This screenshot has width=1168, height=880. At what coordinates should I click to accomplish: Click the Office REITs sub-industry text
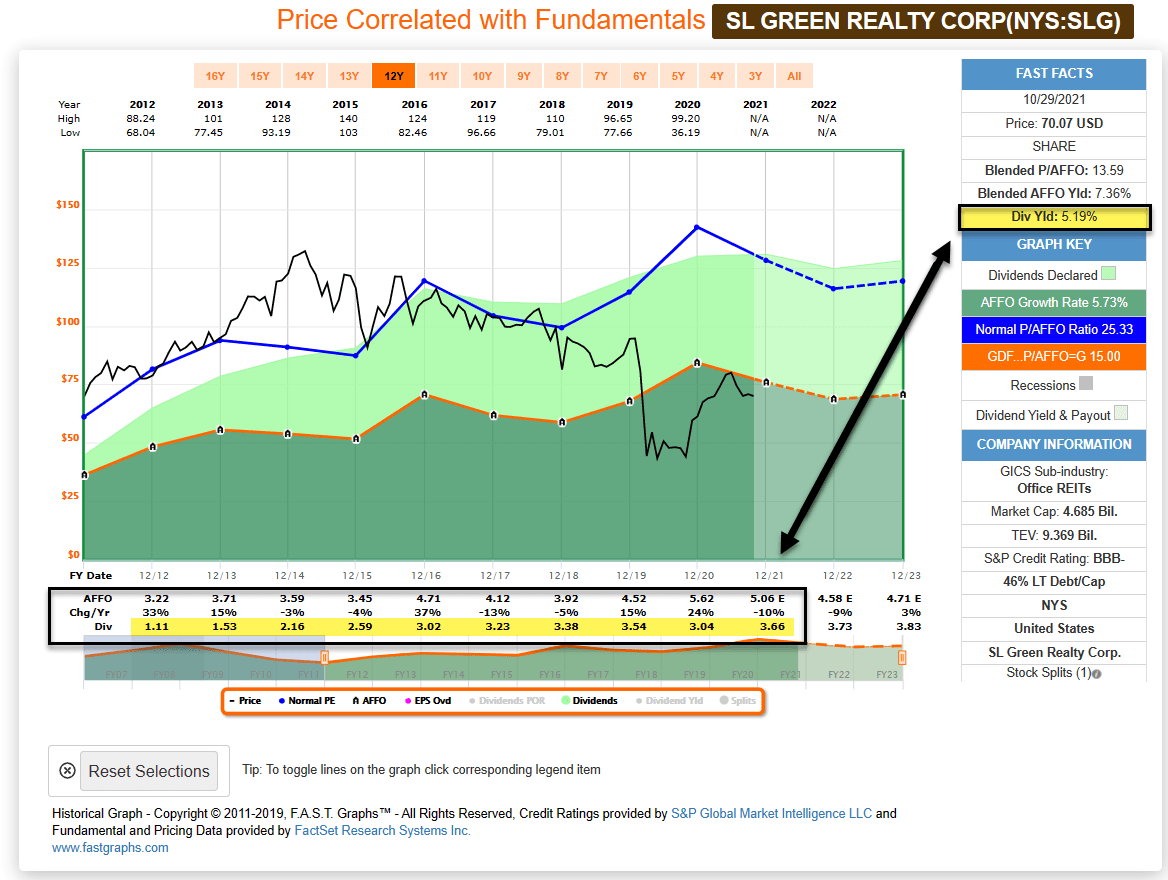point(1053,489)
